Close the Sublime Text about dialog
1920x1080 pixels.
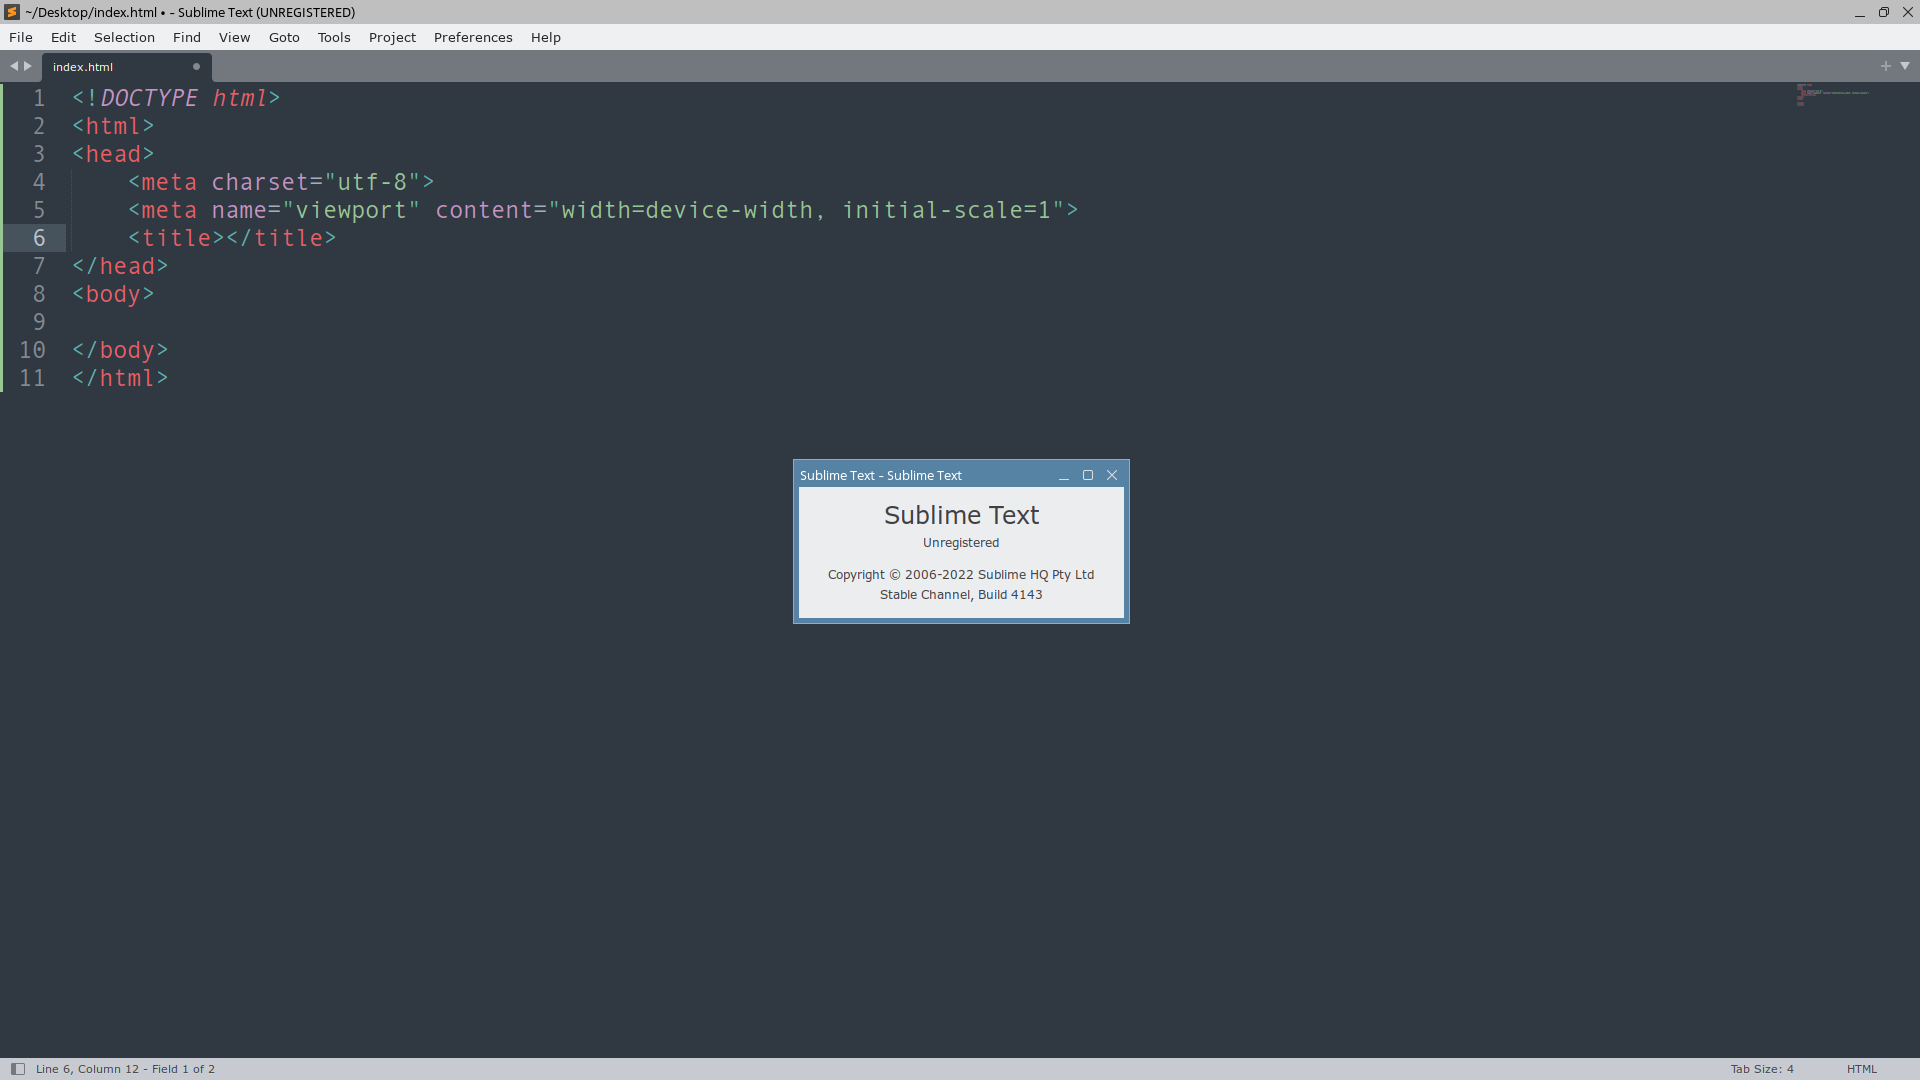1112,475
